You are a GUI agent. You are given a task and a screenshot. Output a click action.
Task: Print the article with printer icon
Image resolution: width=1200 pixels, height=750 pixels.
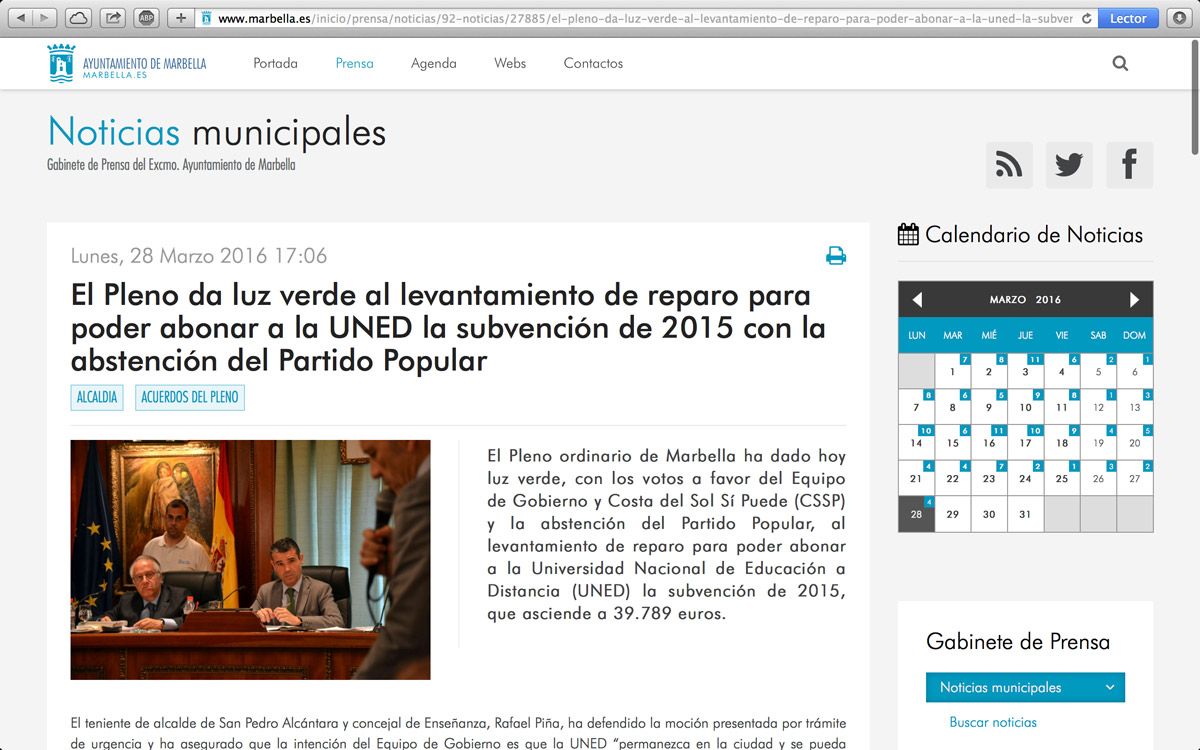836,256
